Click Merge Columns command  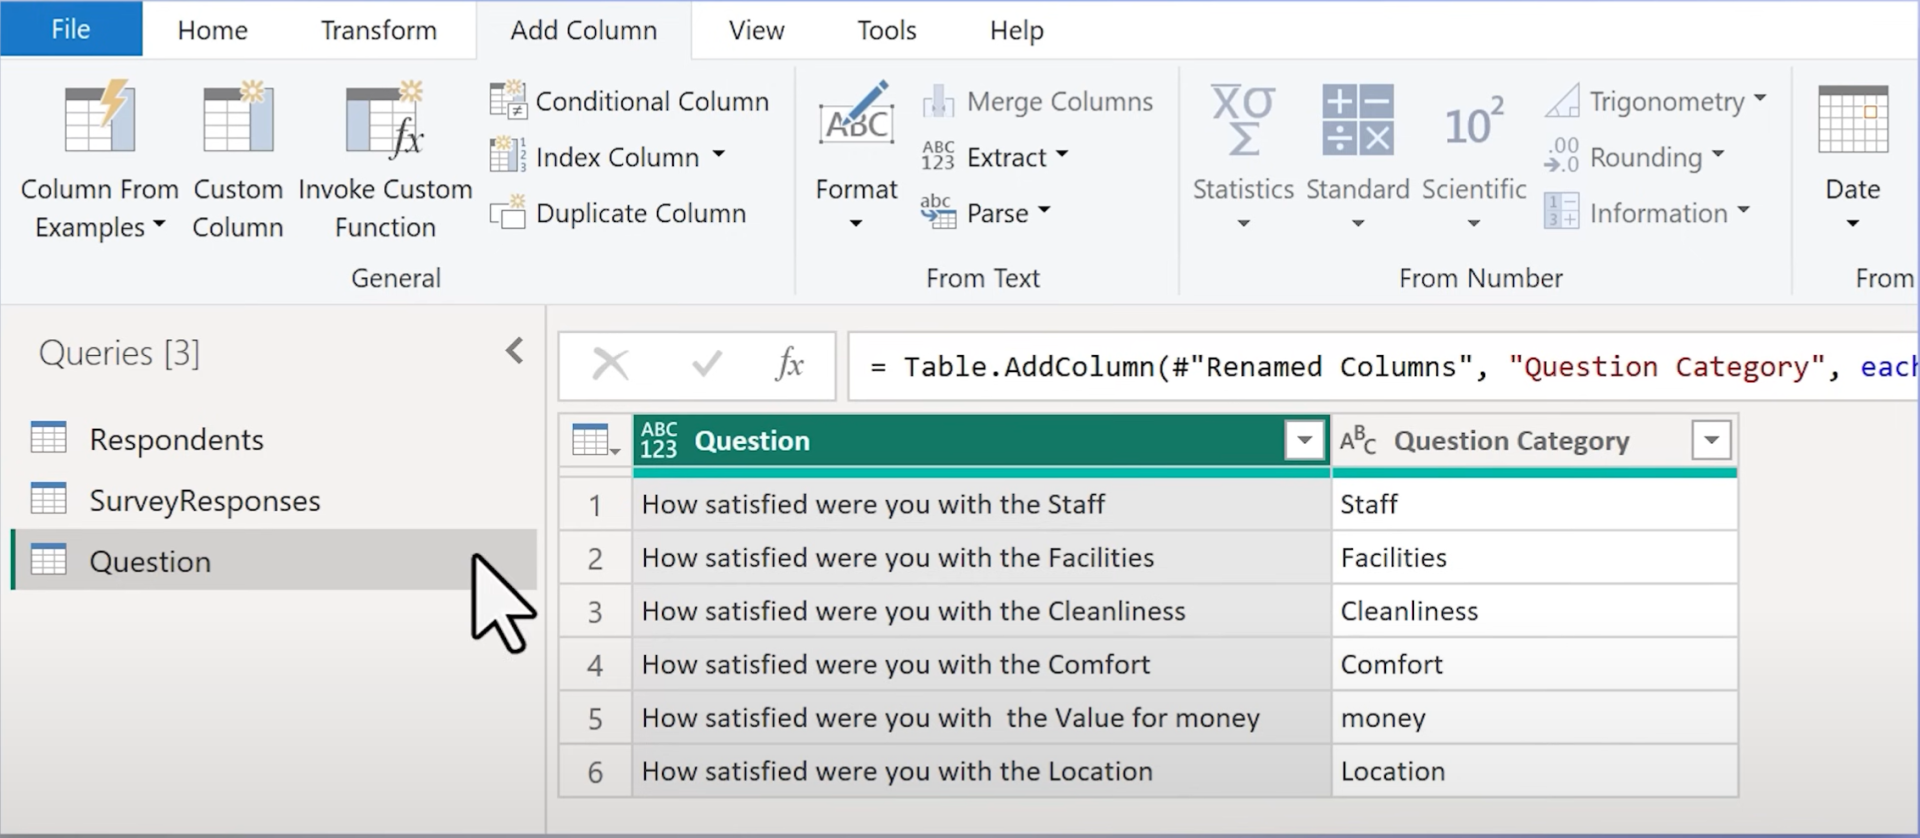[1037, 101]
